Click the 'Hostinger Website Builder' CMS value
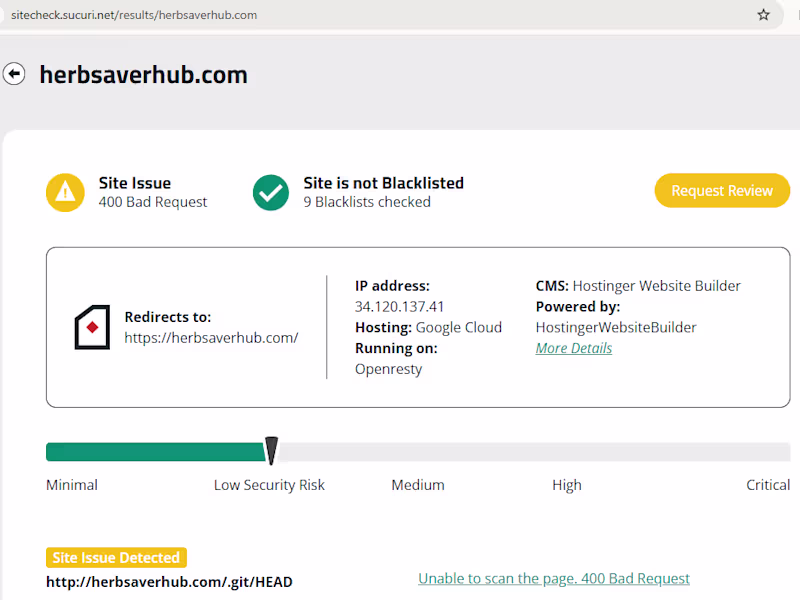Screen dimensions: 800x600 [x=656, y=286]
